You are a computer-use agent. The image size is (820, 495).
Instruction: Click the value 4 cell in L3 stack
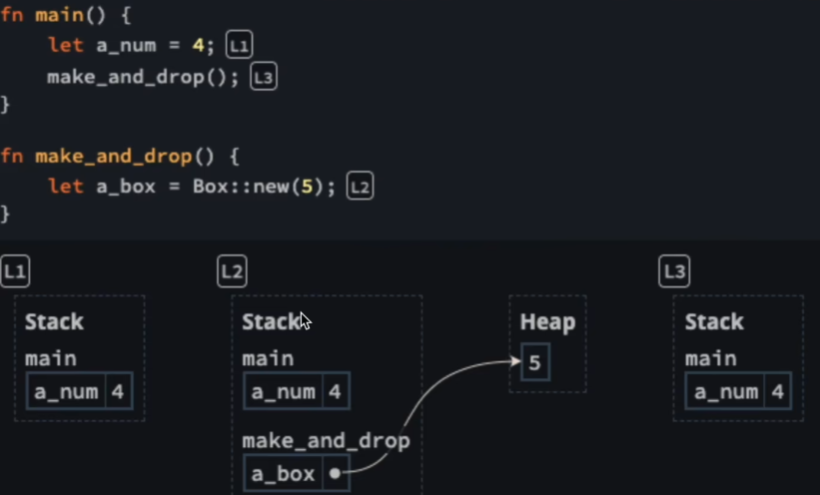click(x=778, y=392)
